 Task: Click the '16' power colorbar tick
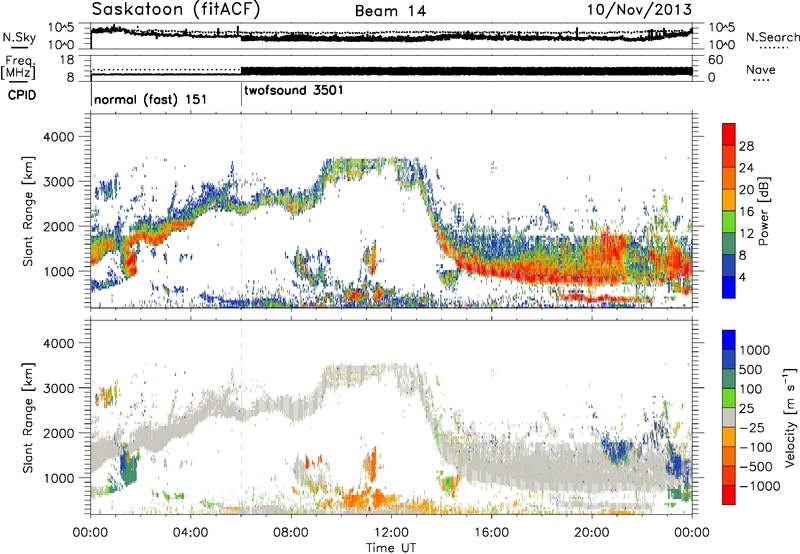(x=746, y=212)
